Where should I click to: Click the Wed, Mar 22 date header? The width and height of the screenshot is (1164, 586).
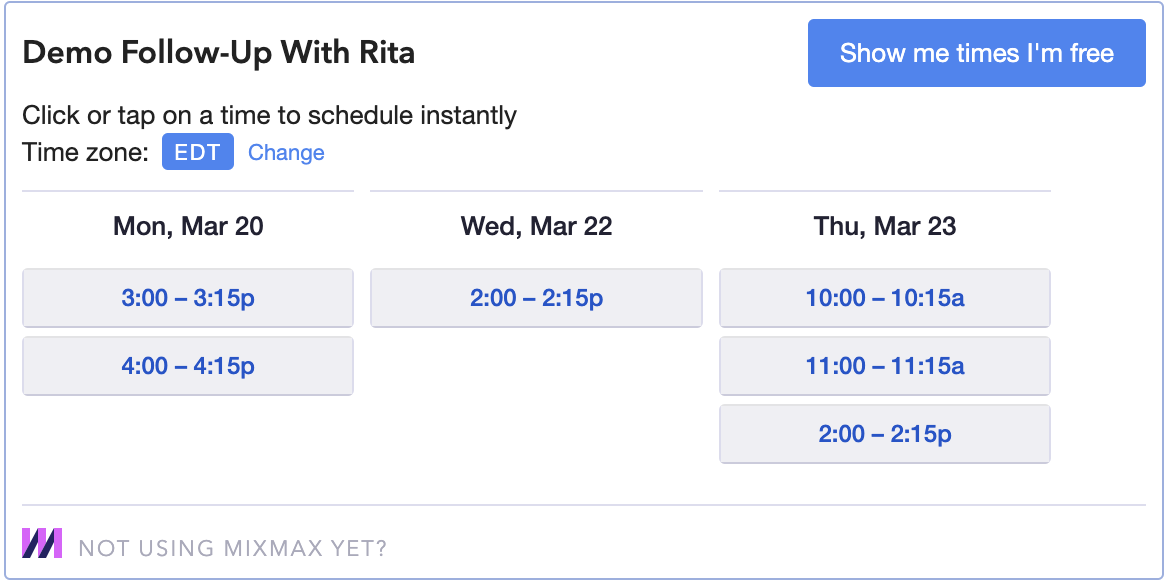click(536, 226)
